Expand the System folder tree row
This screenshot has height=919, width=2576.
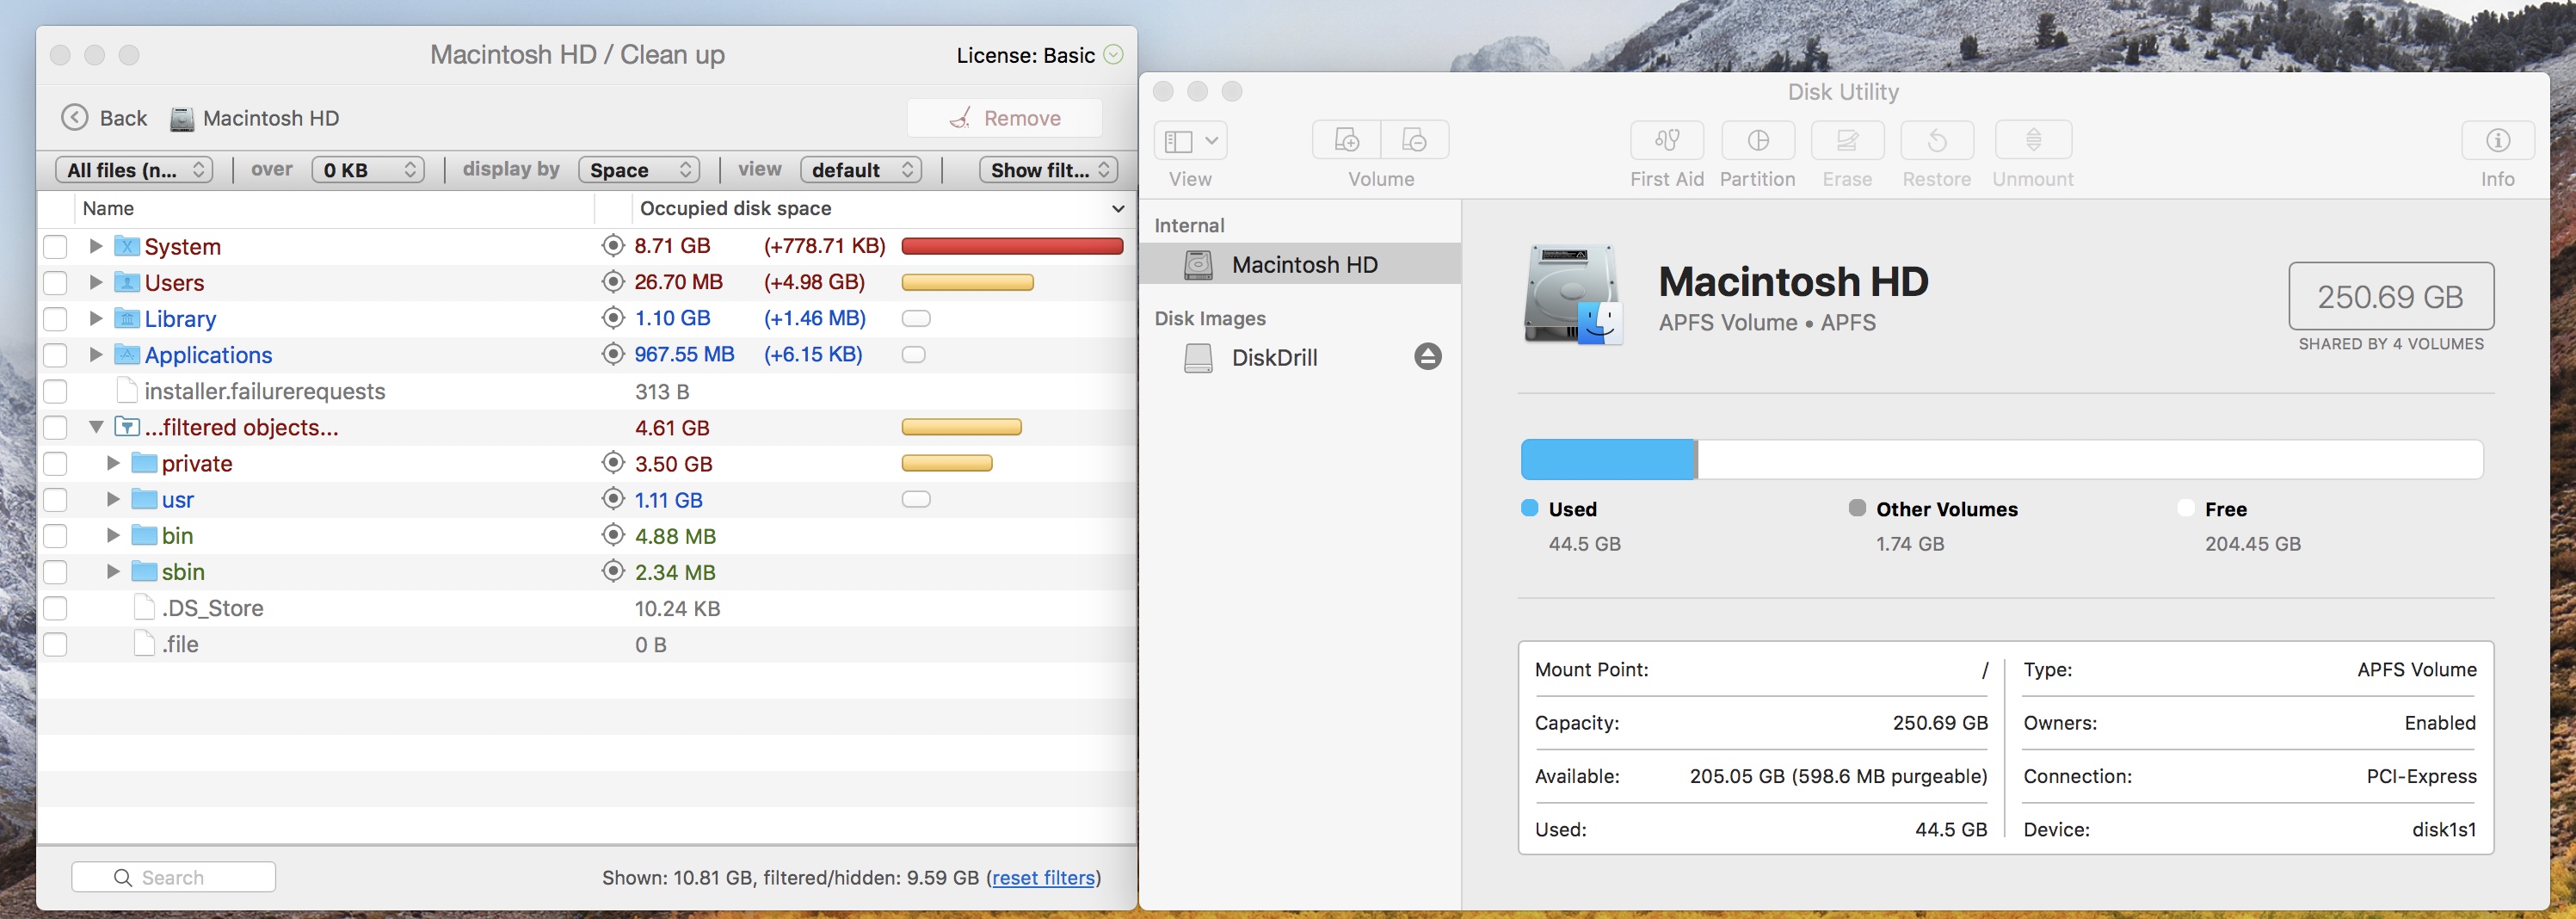point(96,245)
